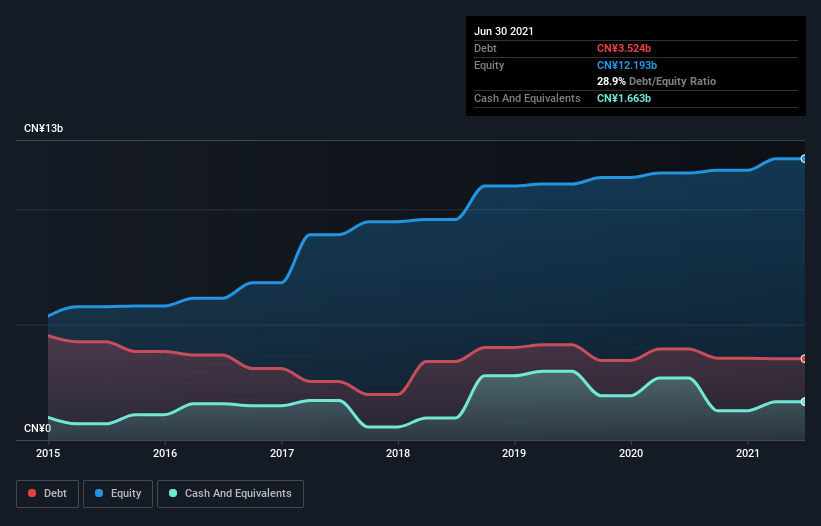Toggle the Debt legend button
This screenshot has width=821, height=526.
tap(48, 494)
